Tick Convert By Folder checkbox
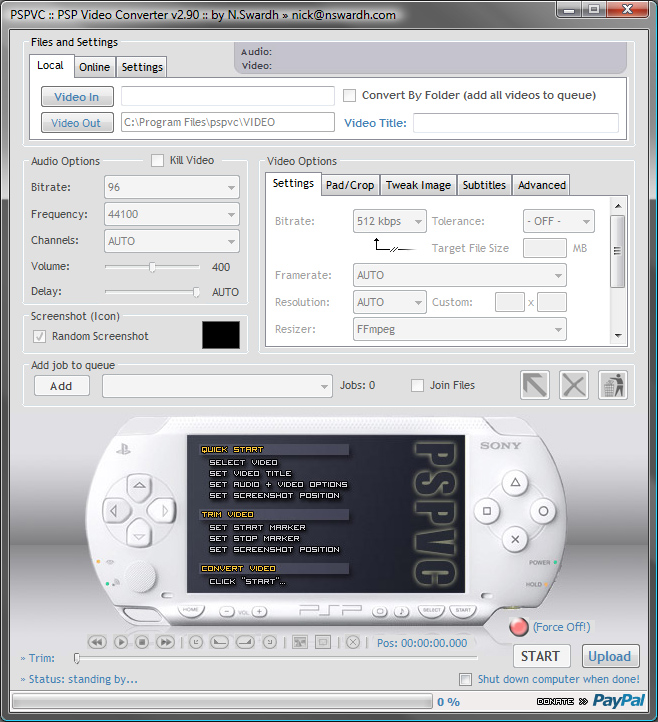The width and height of the screenshot is (658, 722). (350, 96)
